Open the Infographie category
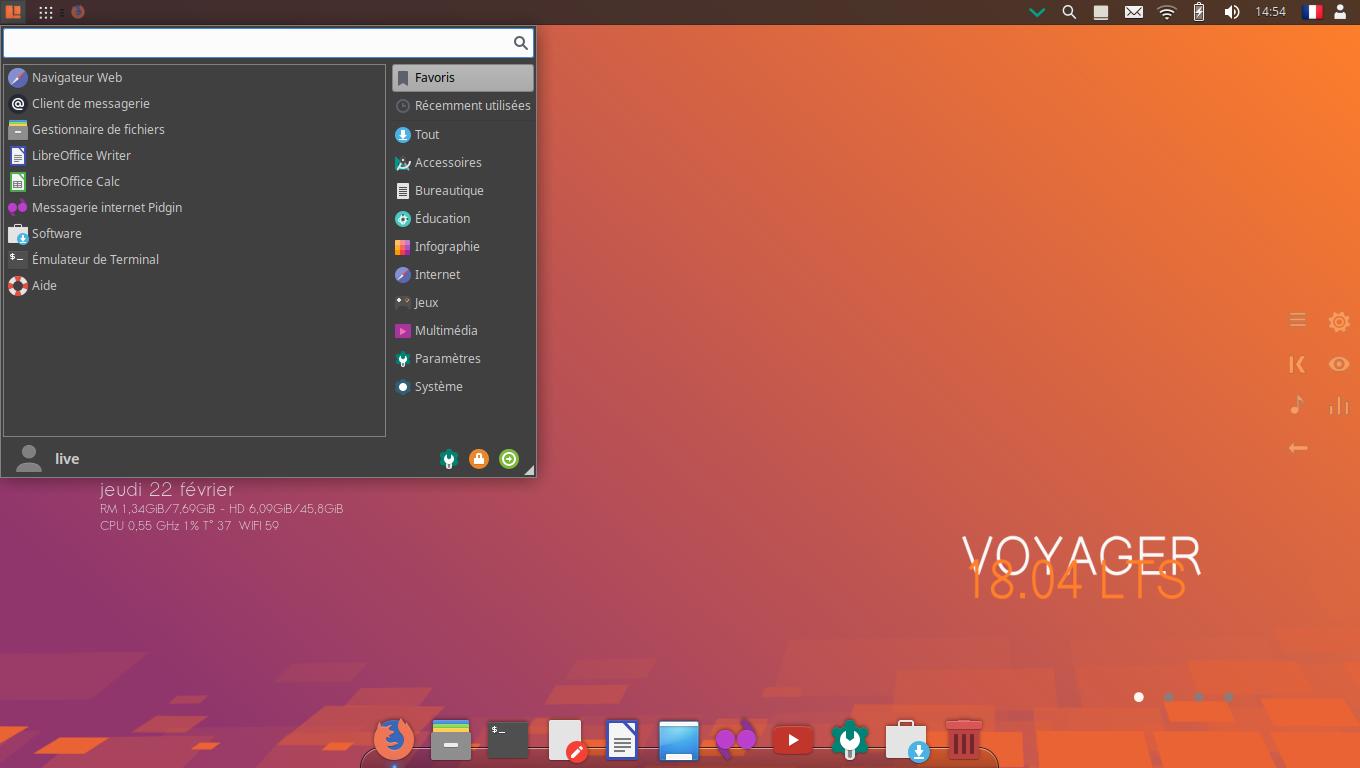 pyautogui.click(x=462, y=246)
